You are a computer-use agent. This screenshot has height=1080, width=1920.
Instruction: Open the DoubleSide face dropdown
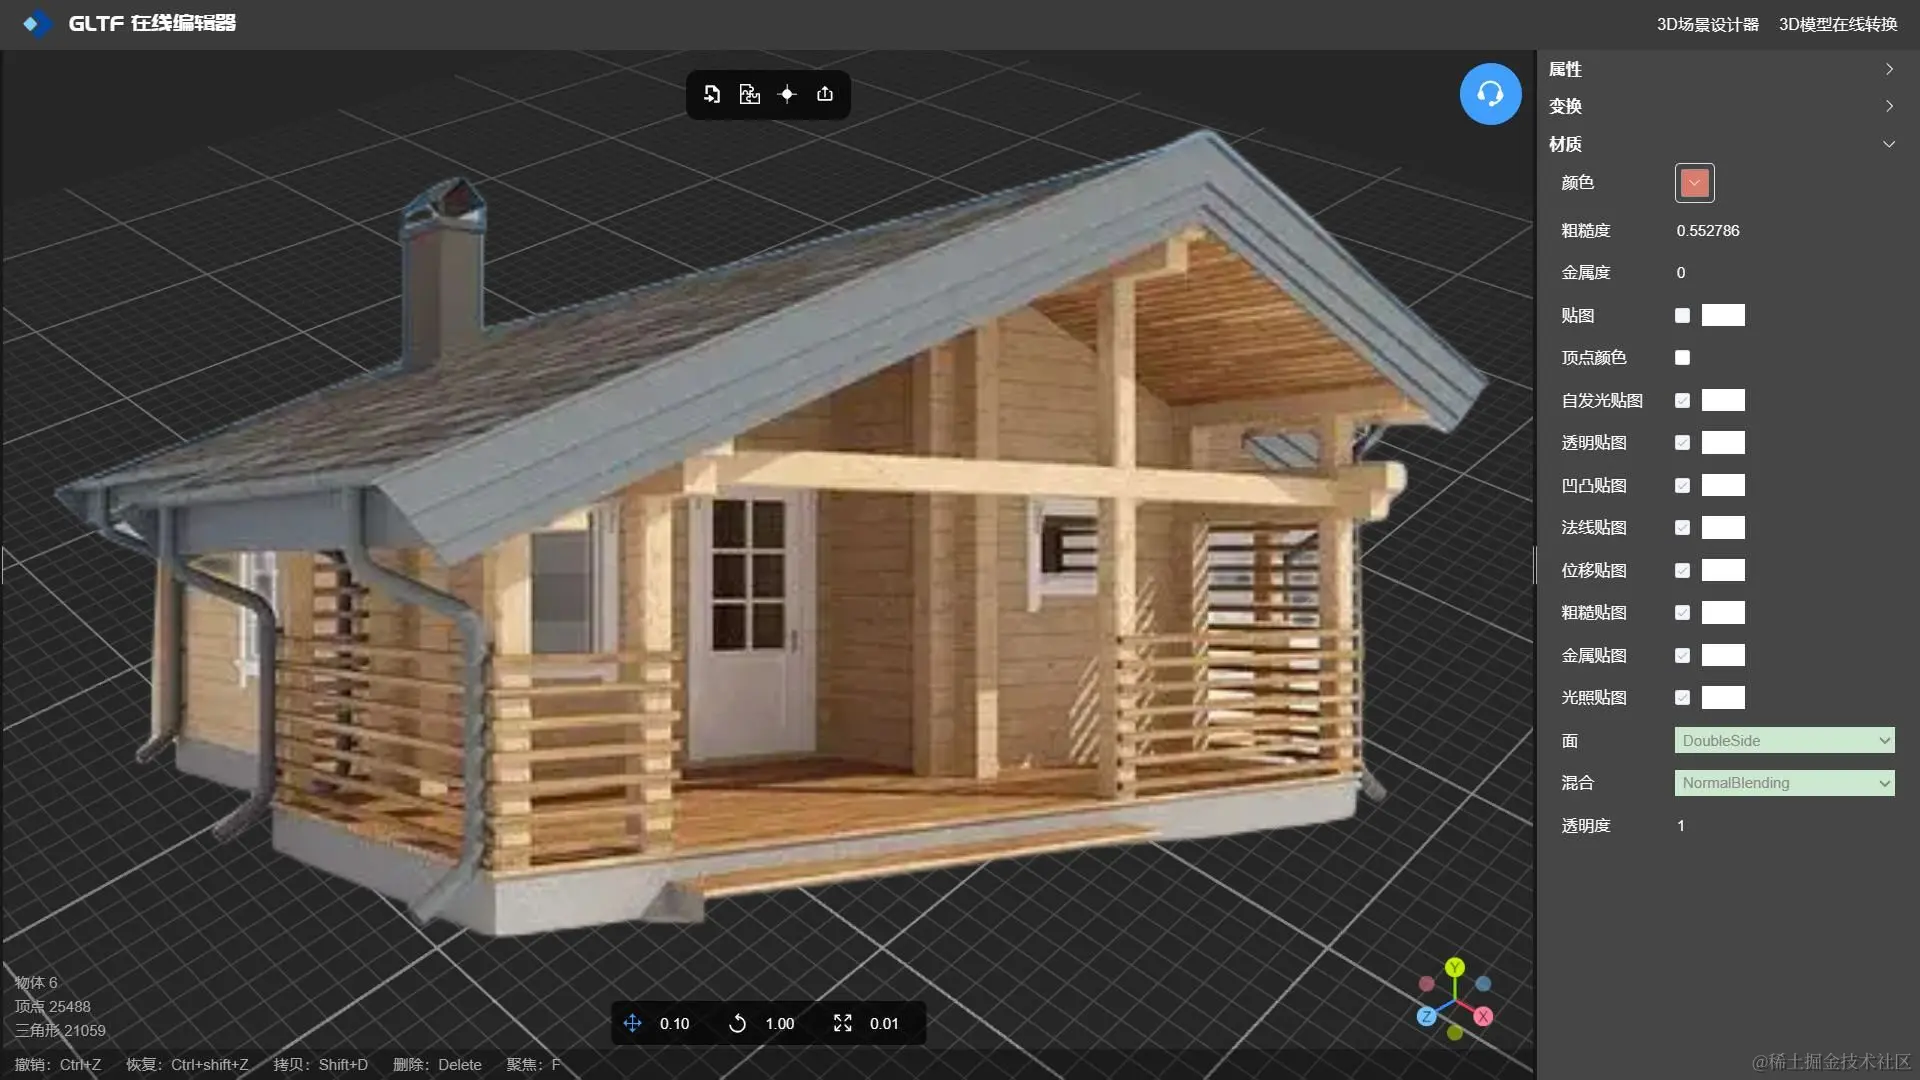click(x=1784, y=741)
